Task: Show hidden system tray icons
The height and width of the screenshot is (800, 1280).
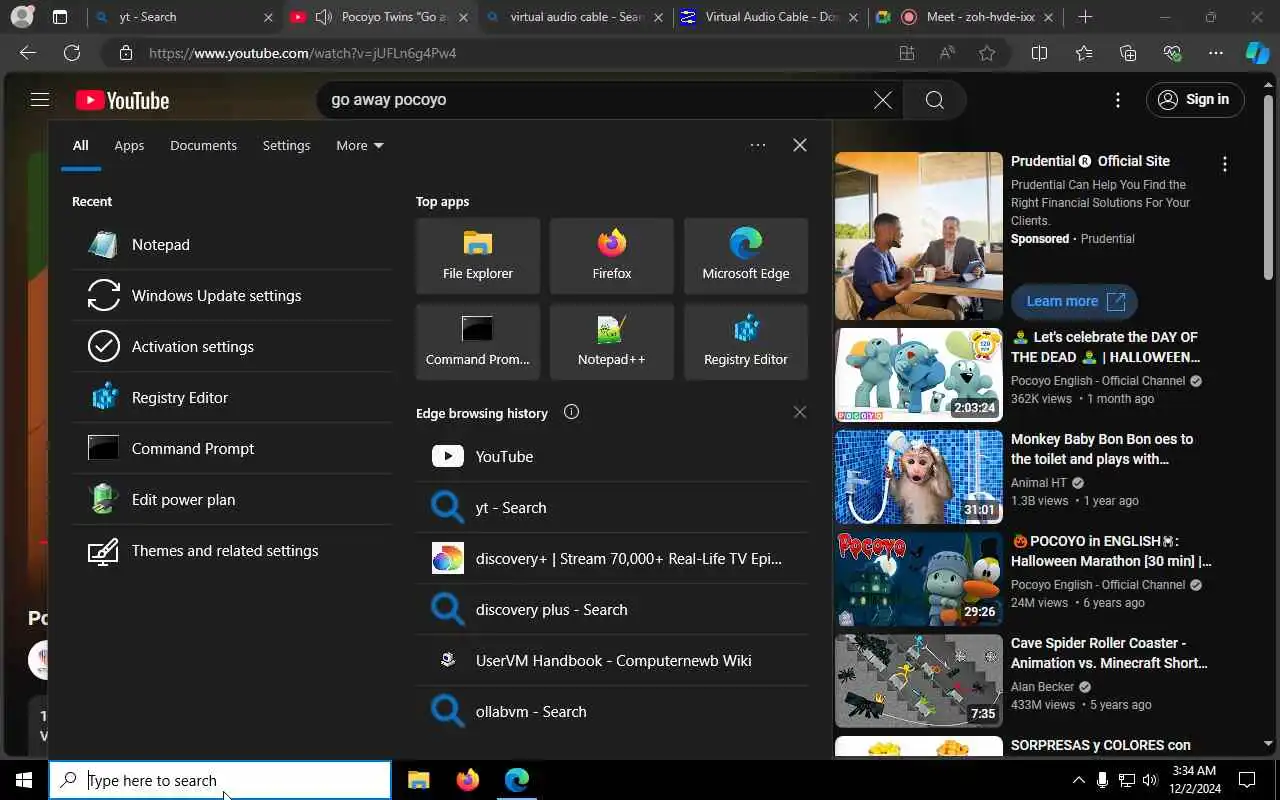Action: 1078,780
